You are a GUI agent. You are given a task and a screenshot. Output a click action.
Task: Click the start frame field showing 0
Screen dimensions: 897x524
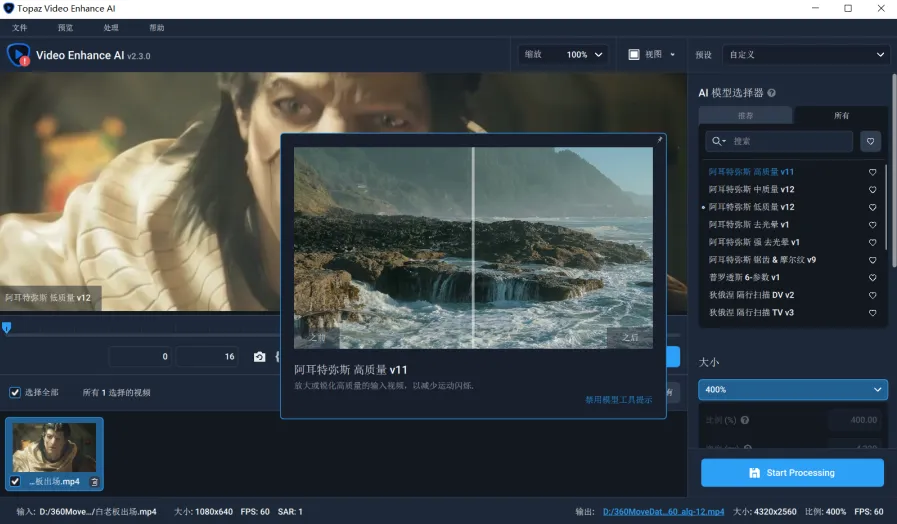(141, 356)
